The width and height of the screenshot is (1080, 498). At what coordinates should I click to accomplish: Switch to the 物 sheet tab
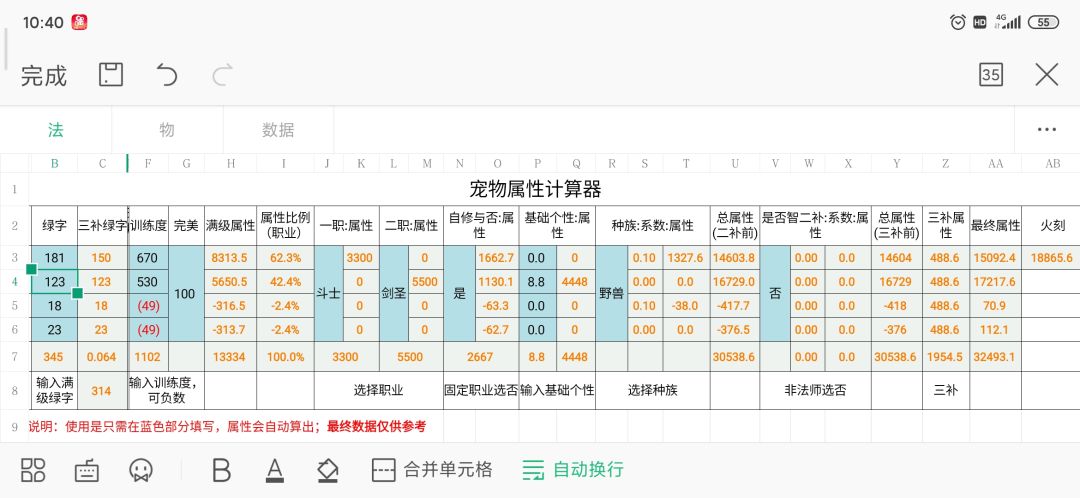pyautogui.click(x=167, y=129)
